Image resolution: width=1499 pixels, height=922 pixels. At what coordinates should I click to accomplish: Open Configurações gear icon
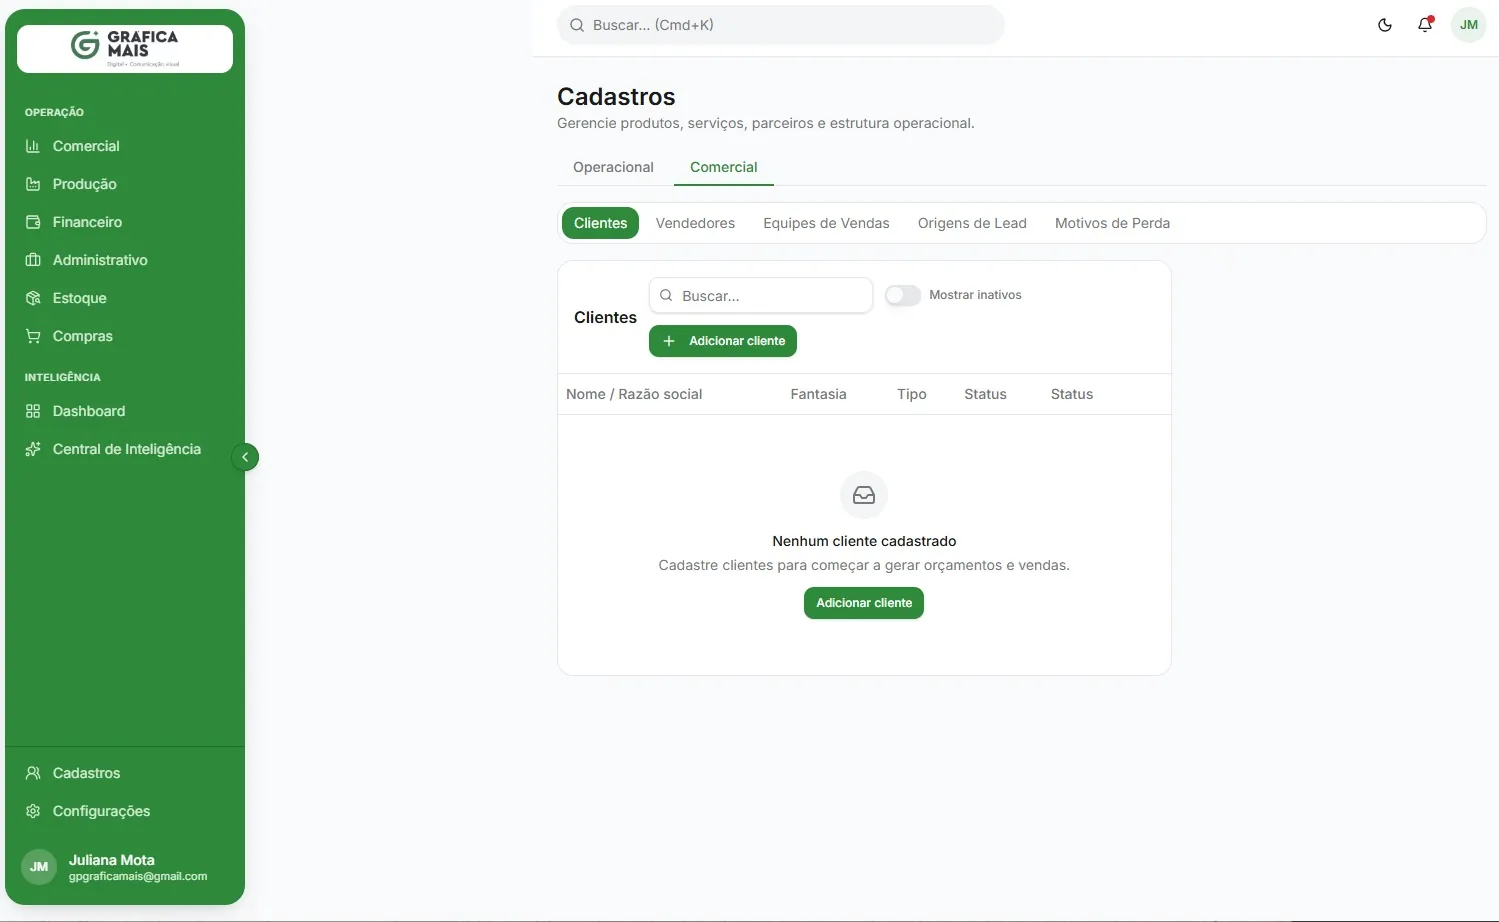pos(33,811)
